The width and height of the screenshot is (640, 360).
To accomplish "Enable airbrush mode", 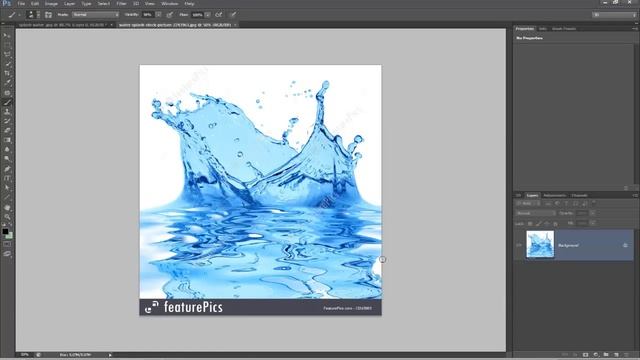I will [219, 15].
